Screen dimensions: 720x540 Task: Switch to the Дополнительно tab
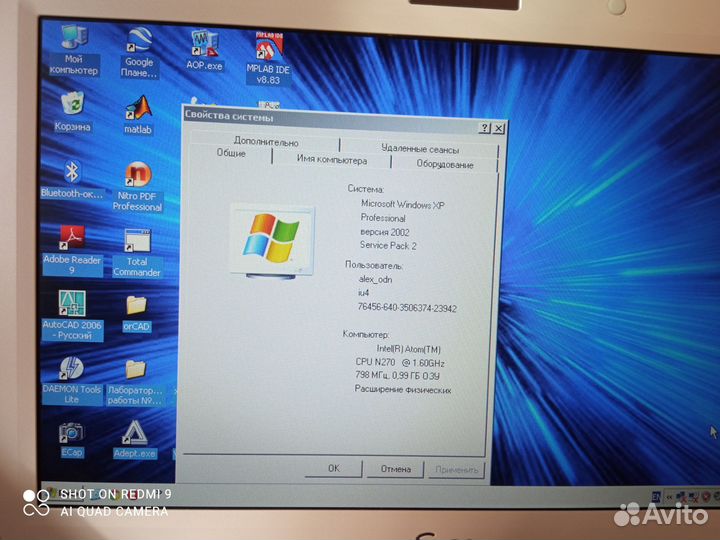click(x=265, y=142)
